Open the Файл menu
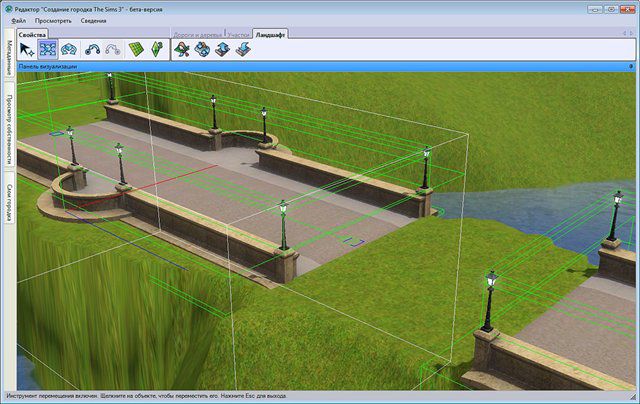 19,20
